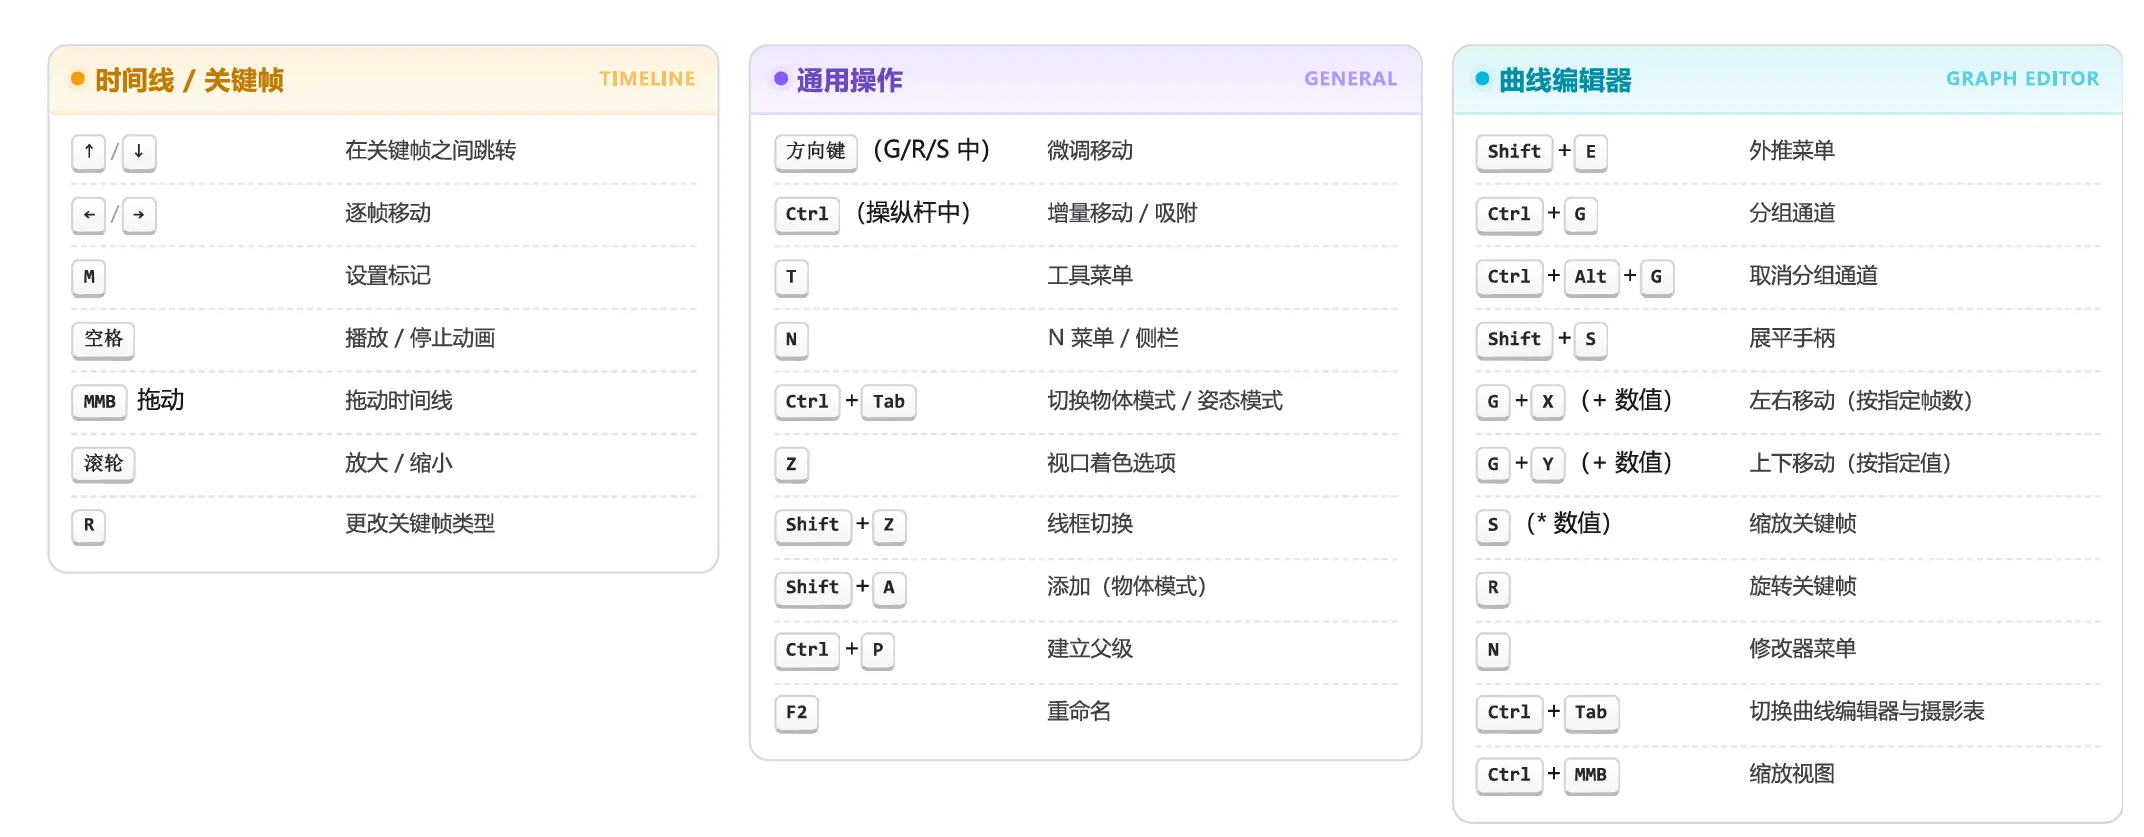This screenshot has width=2144, height=837.
Task: Click the text "缩放关键帧"
Action: tap(1803, 524)
